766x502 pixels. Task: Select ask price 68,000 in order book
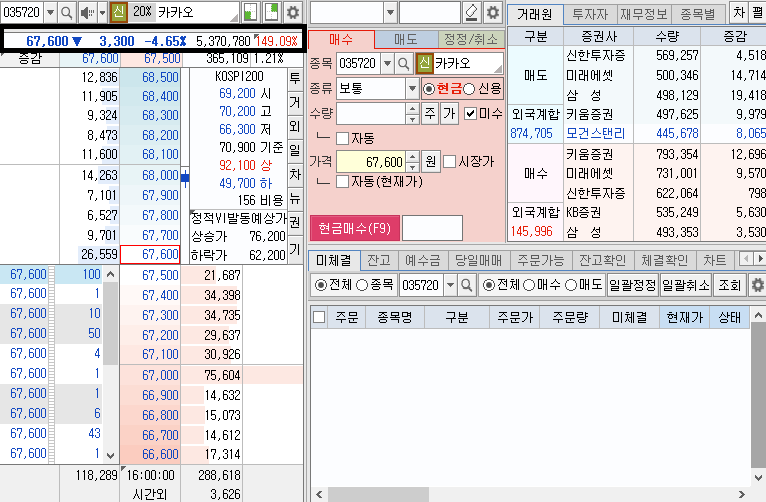pos(150,175)
